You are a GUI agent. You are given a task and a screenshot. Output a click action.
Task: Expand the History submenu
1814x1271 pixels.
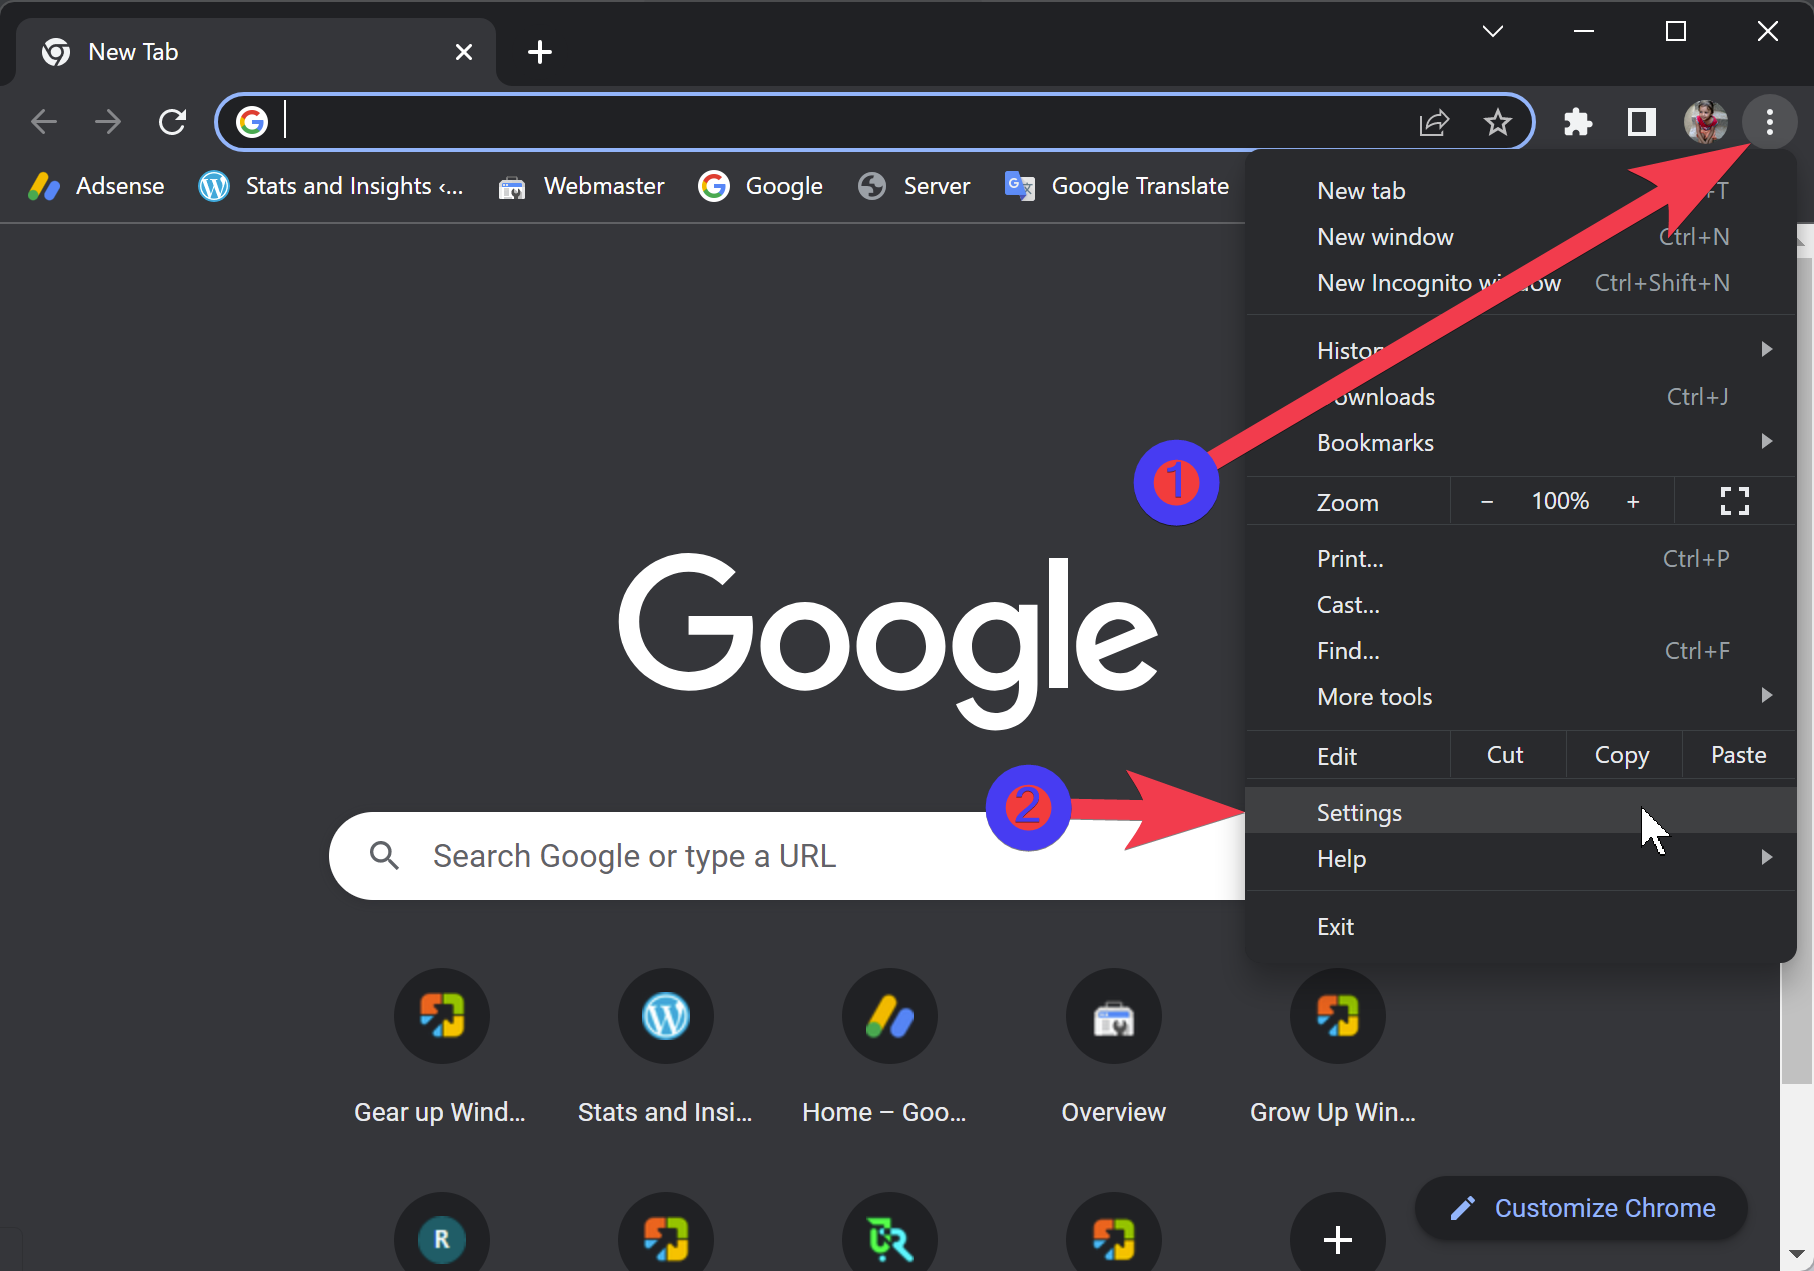1521,351
